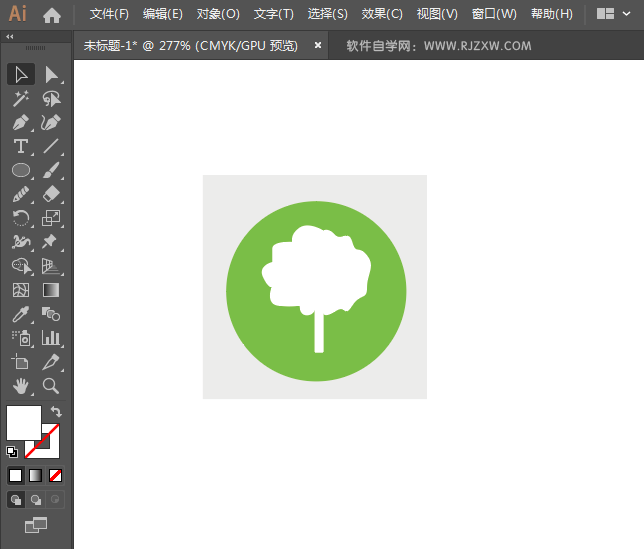
Task: Expand the collapsed tools panel arrows
Action: (x=10, y=36)
